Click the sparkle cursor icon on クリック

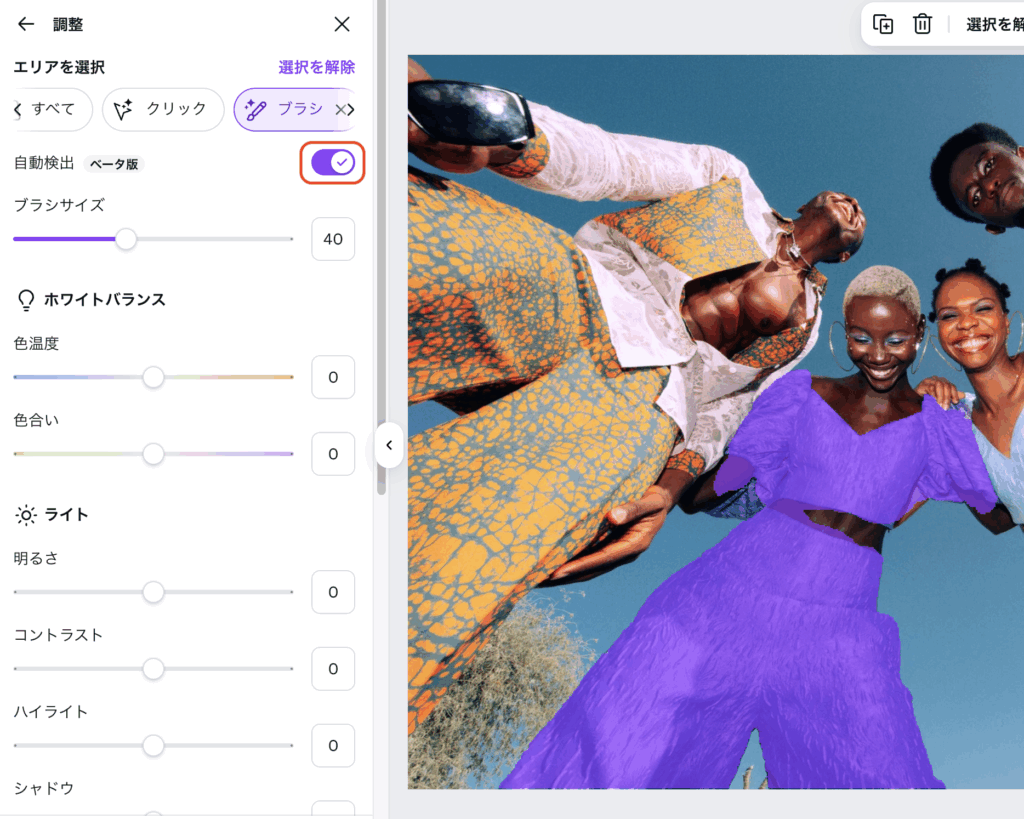[124, 110]
